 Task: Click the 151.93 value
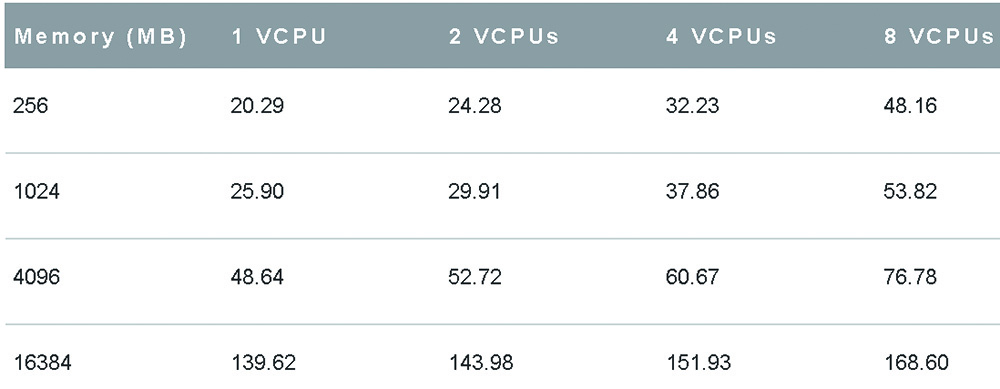(x=698, y=363)
